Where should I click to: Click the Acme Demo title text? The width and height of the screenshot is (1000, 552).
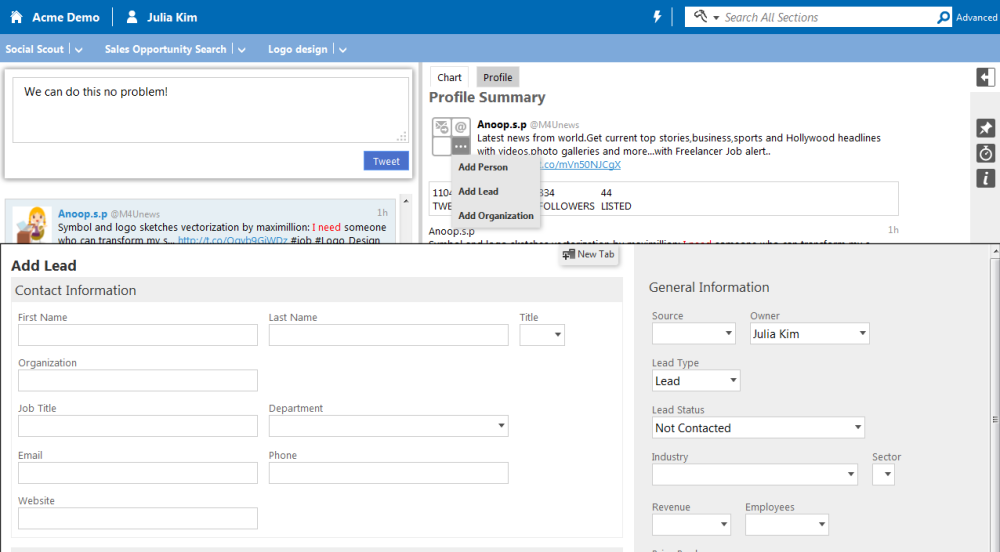(x=66, y=17)
